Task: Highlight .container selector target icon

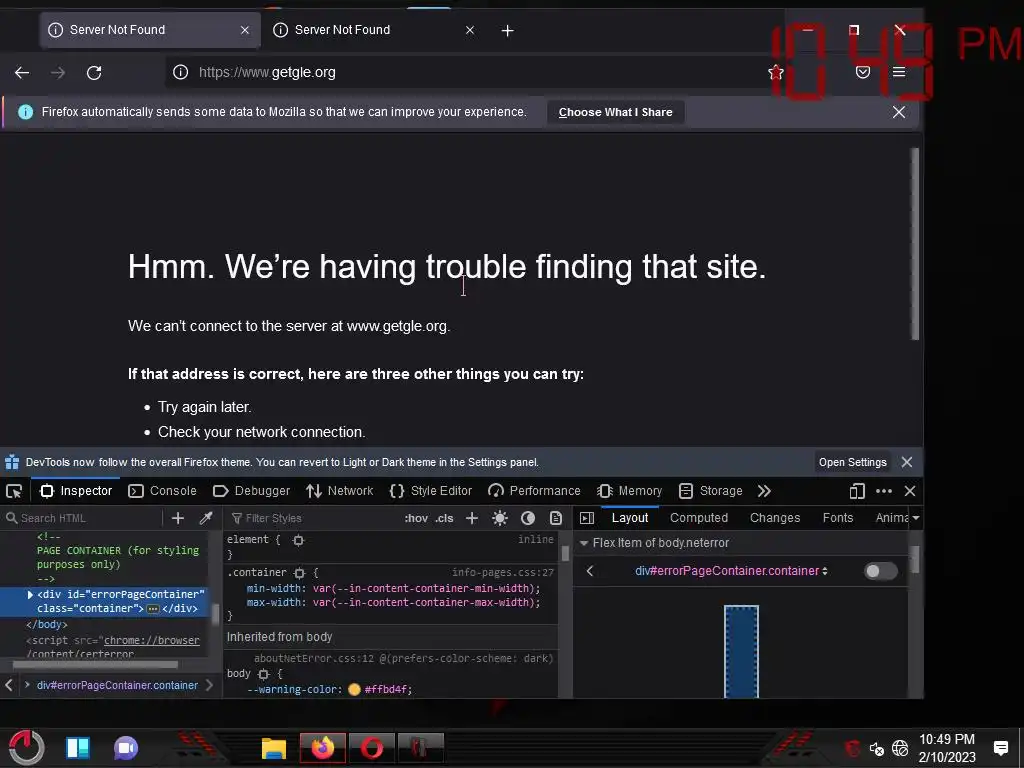Action: (299, 573)
